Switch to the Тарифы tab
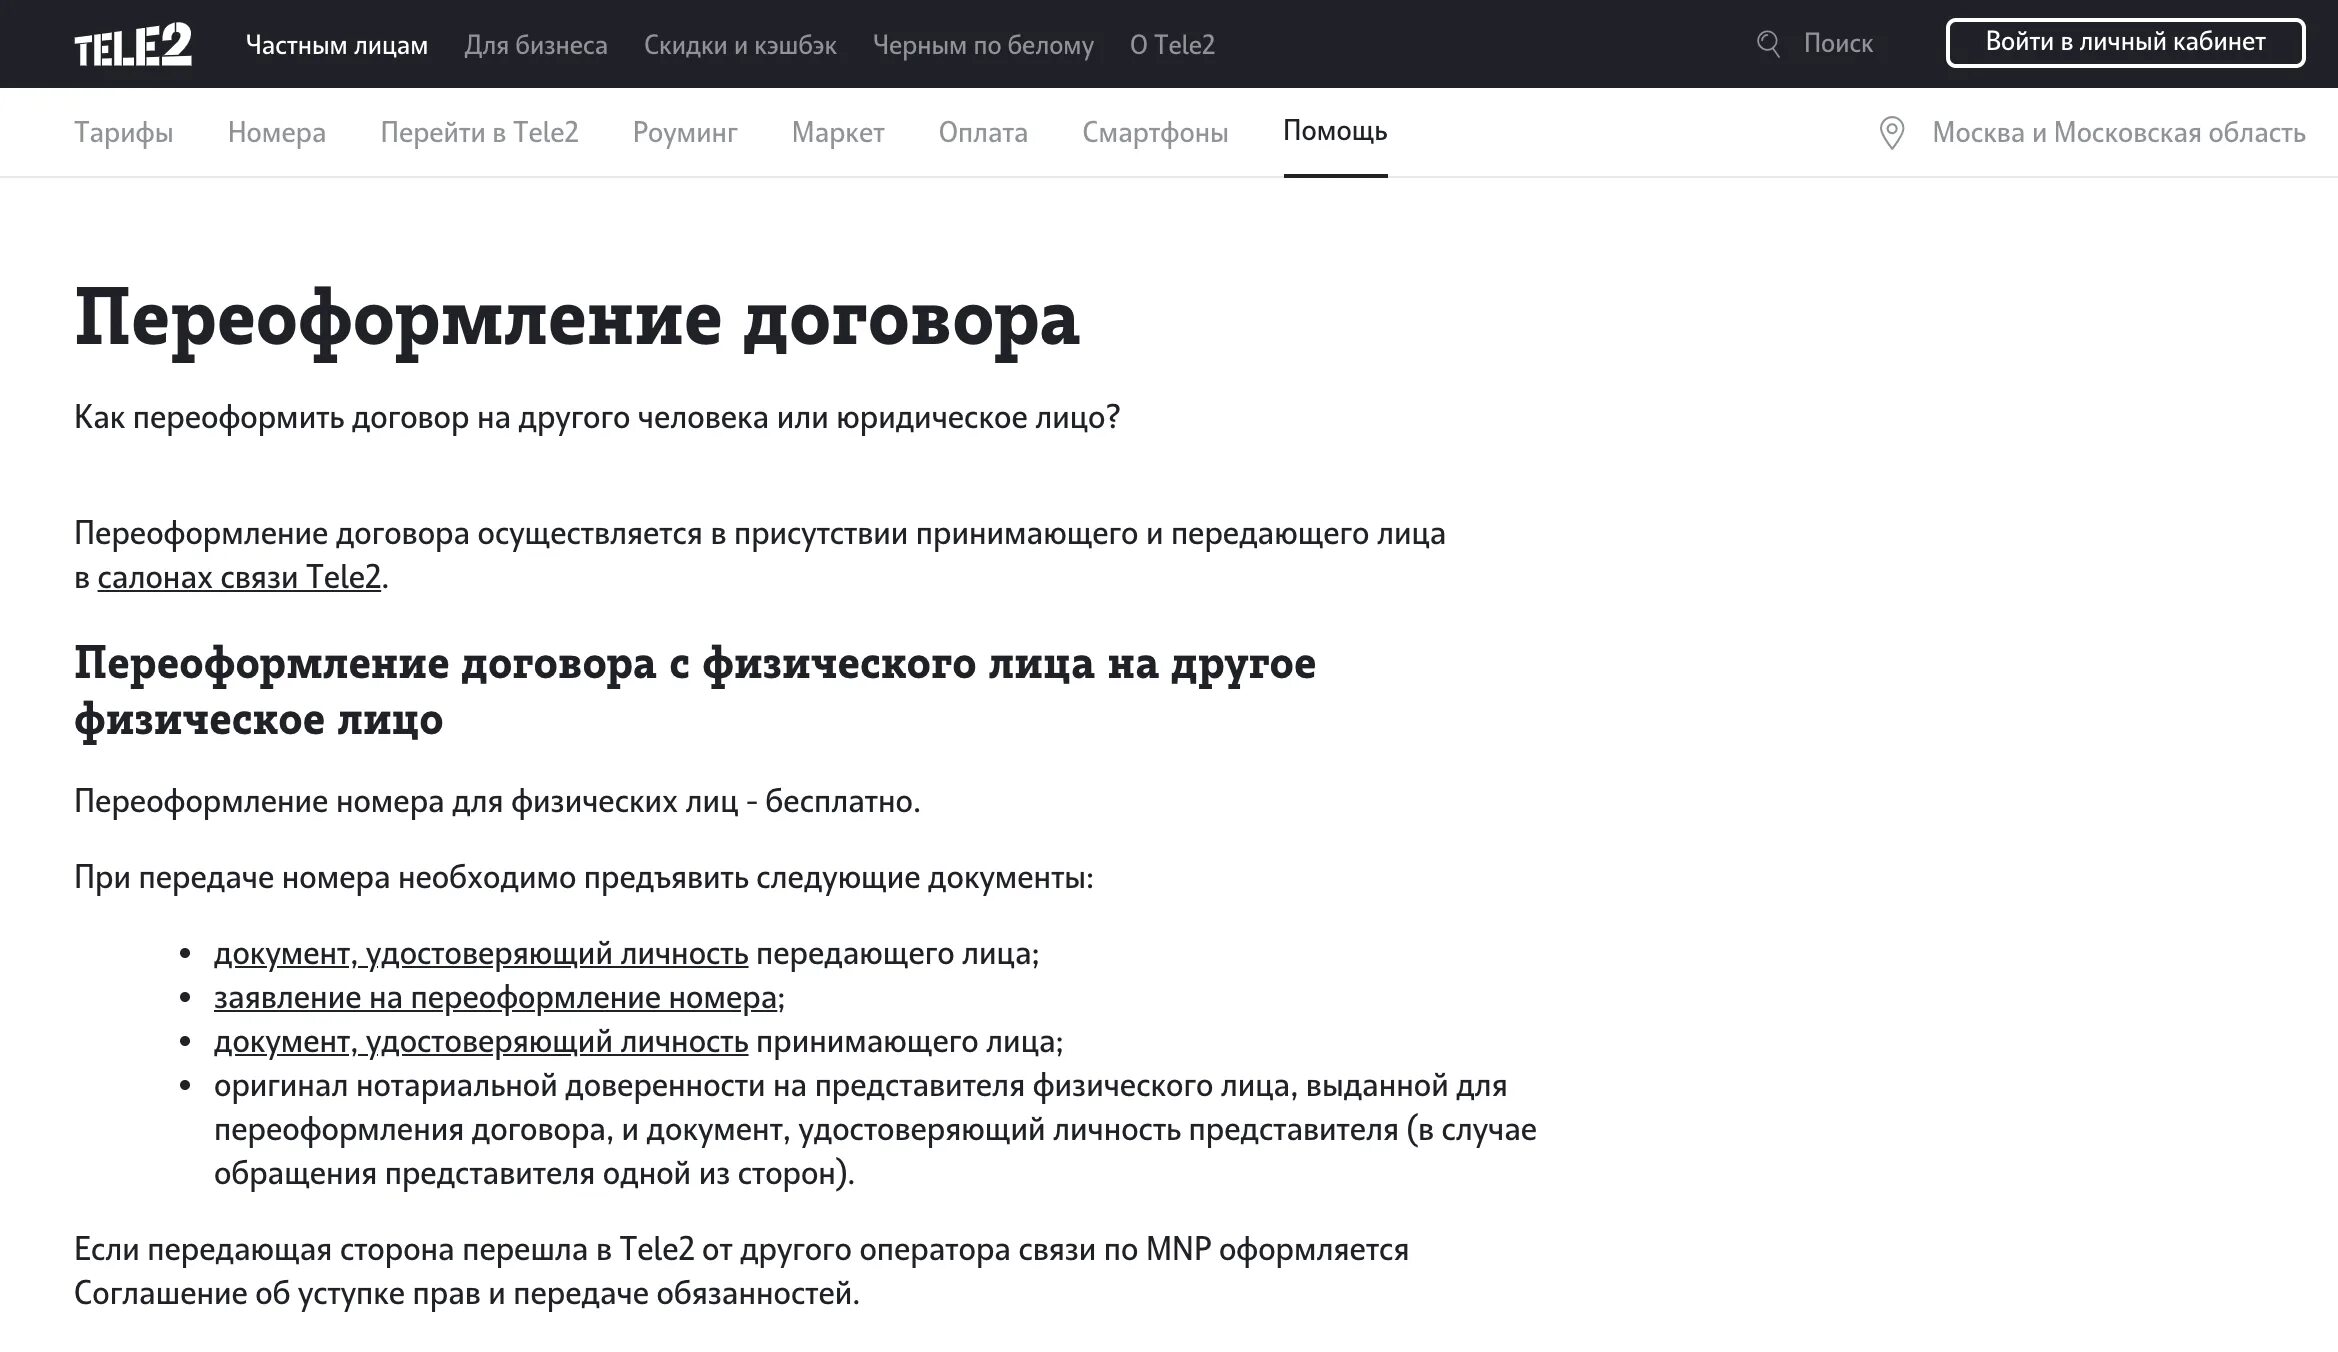This screenshot has width=2338, height=1352. [x=124, y=132]
